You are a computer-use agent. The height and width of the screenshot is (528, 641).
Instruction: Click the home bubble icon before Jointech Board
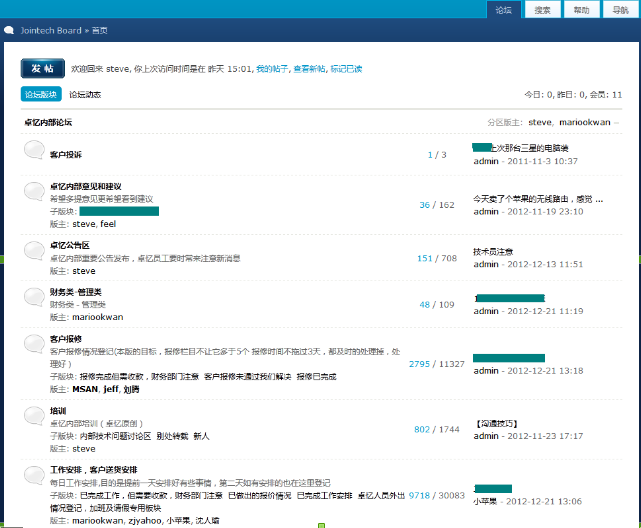tap(9, 31)
